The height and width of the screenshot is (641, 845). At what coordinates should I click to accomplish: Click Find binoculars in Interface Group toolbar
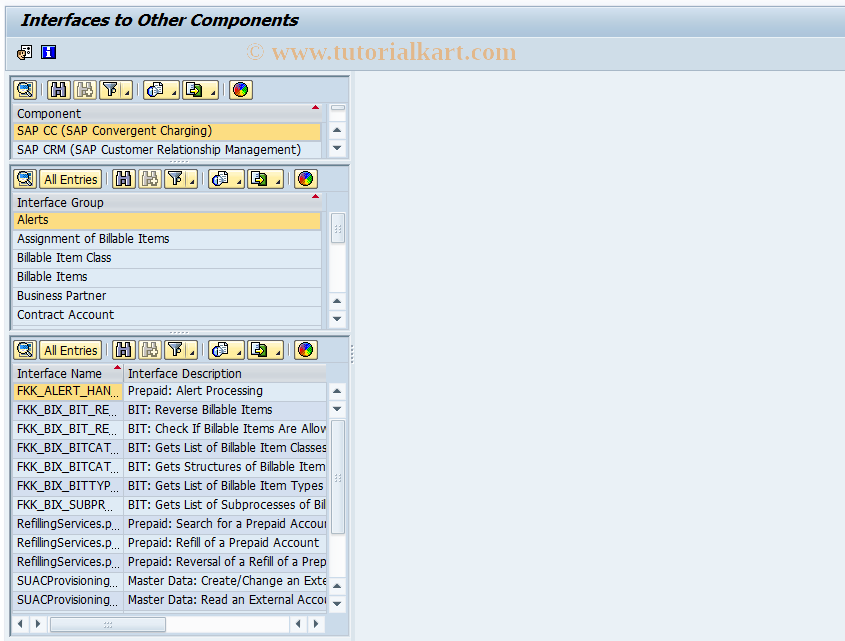pos(123,179)
